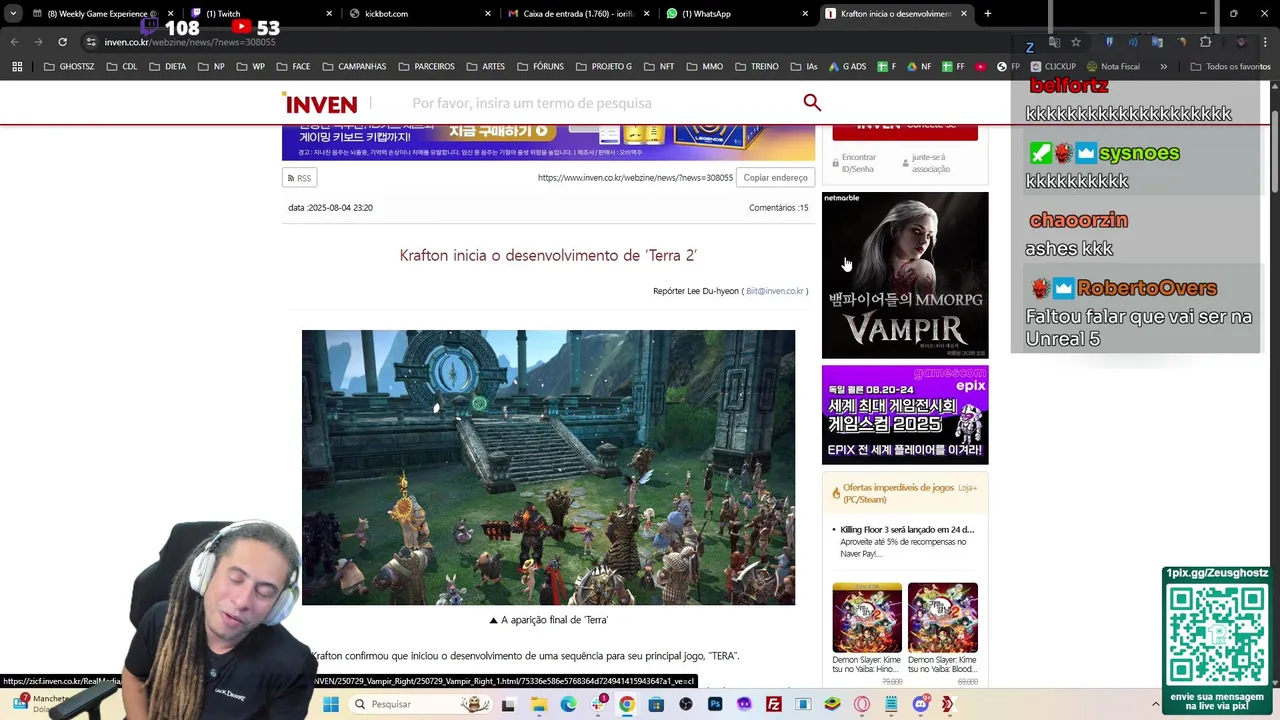Go back with the browser back arrow
Image resolution: width=1280 pixels, height=720 pixels.
coord(14,42)
